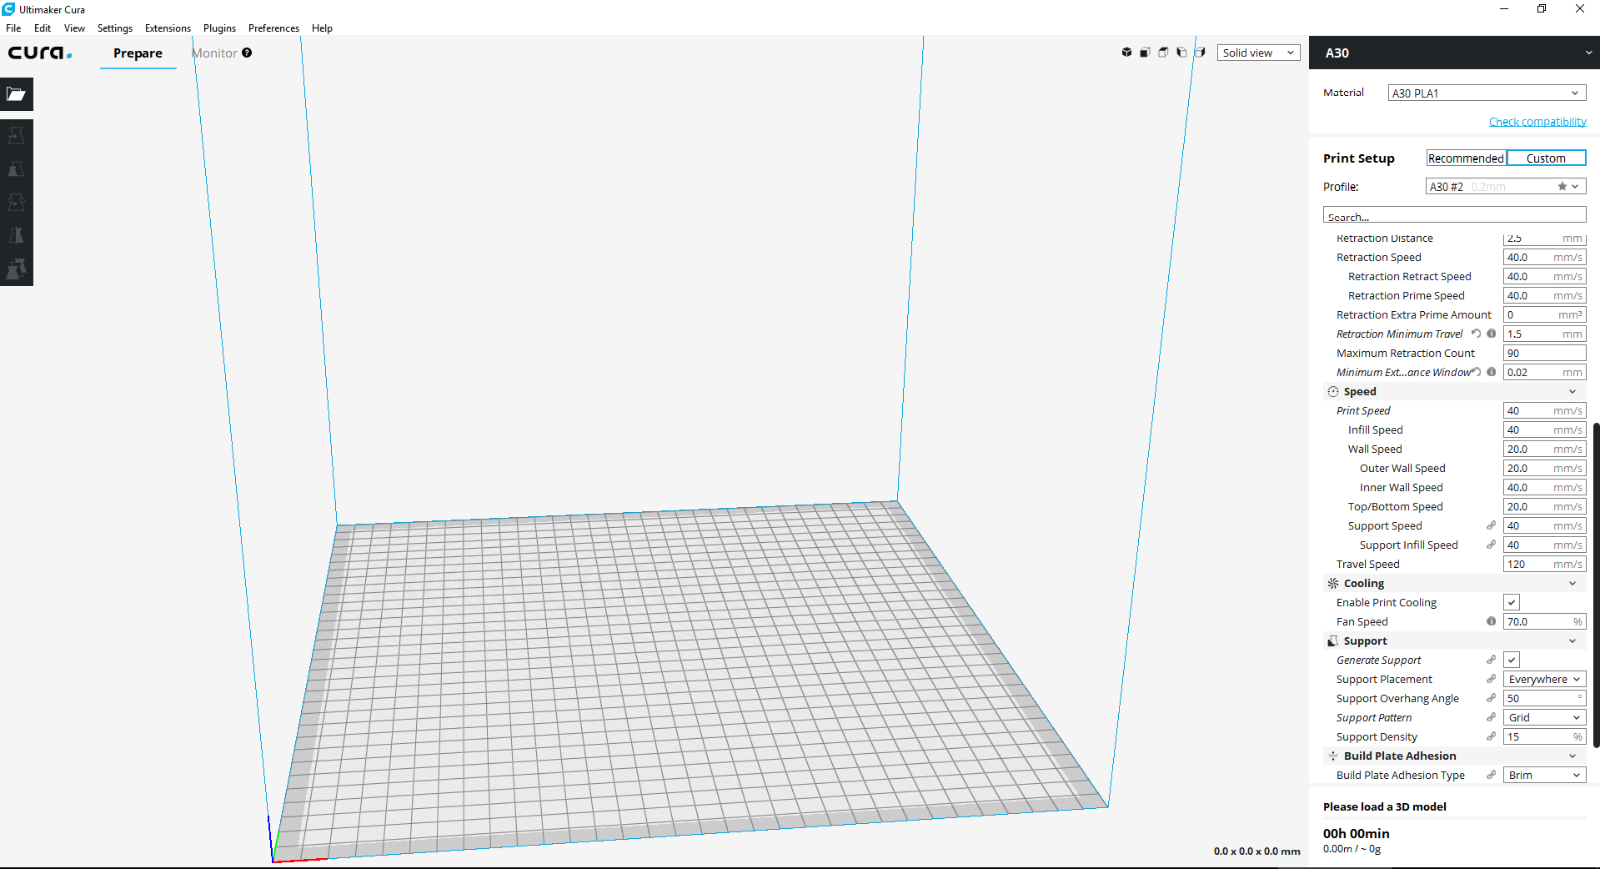Open the Plugins menu
The image size is (1600, 869).
[x=219, y=28]
